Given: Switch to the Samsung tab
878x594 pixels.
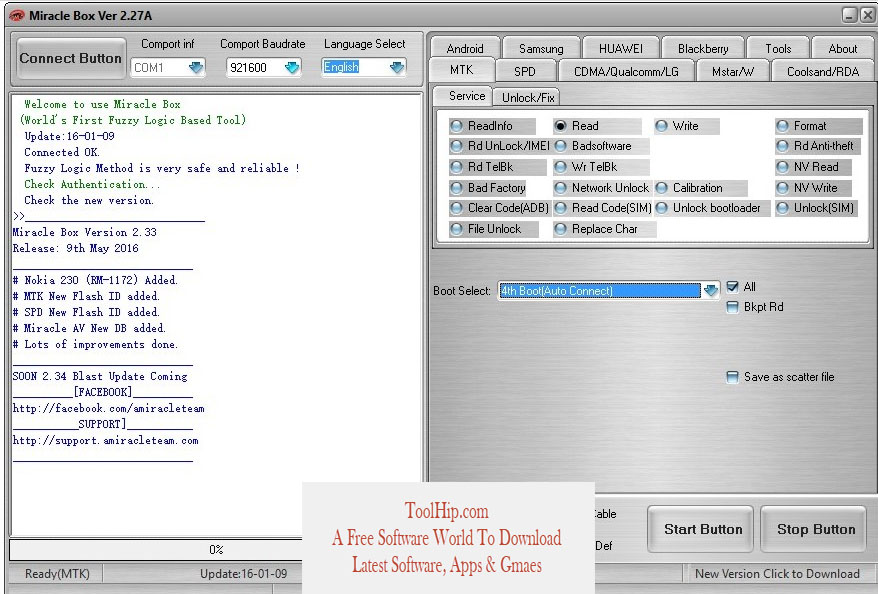Looking at the screenshot, I should (541, 49).
